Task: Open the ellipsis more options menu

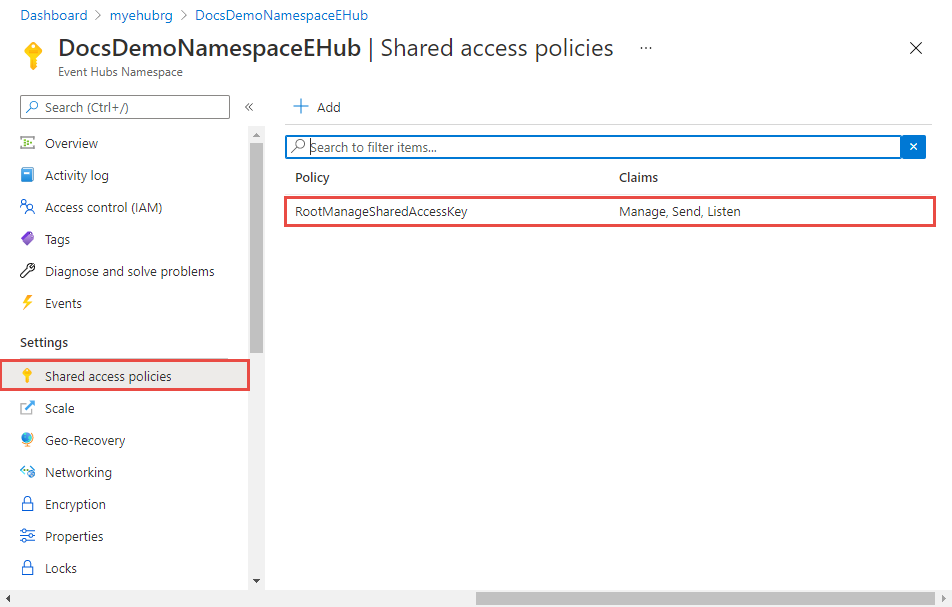Action: (x=645, y=48)
